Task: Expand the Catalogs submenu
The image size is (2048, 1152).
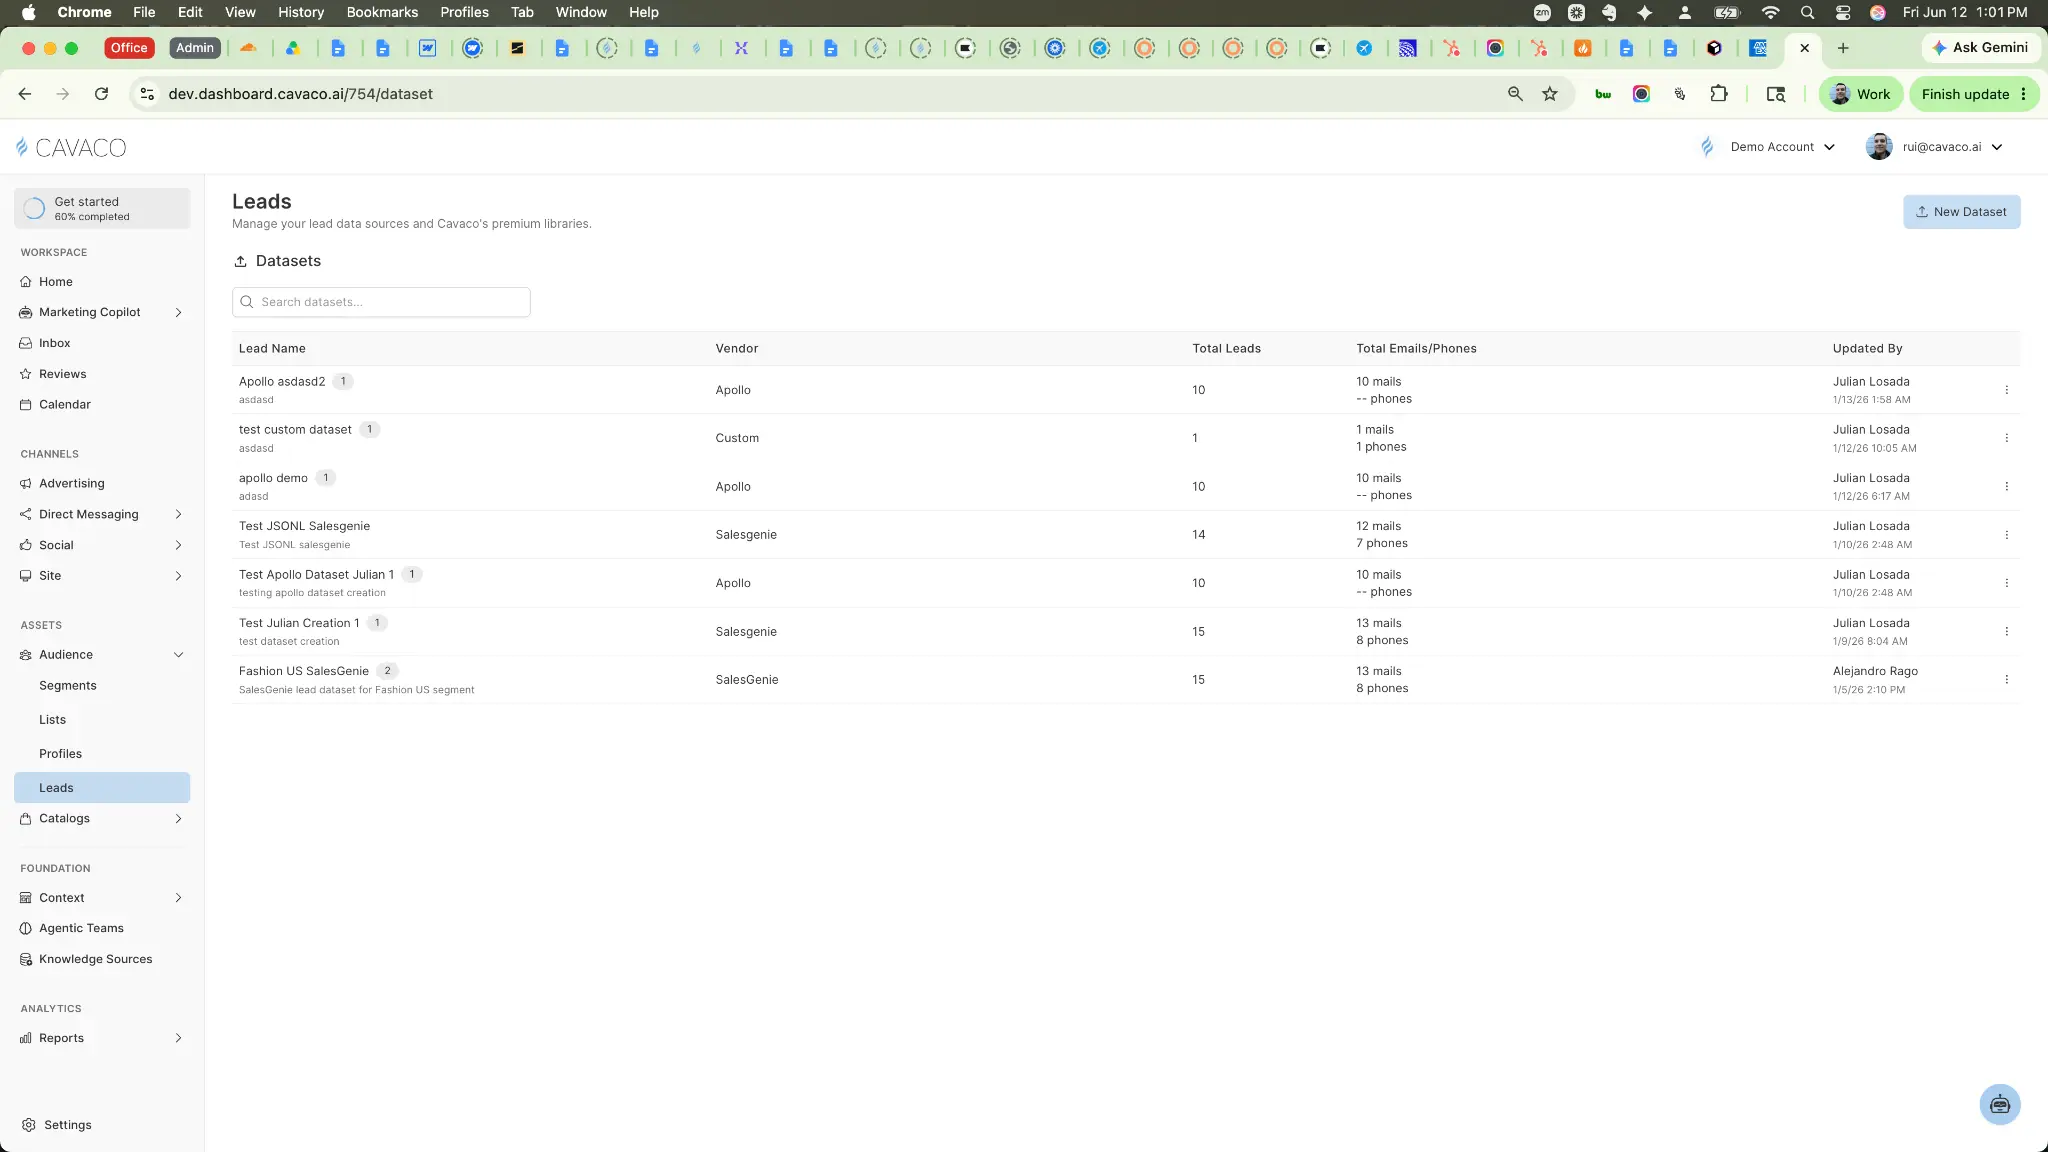Action: (x=178, y=819)
